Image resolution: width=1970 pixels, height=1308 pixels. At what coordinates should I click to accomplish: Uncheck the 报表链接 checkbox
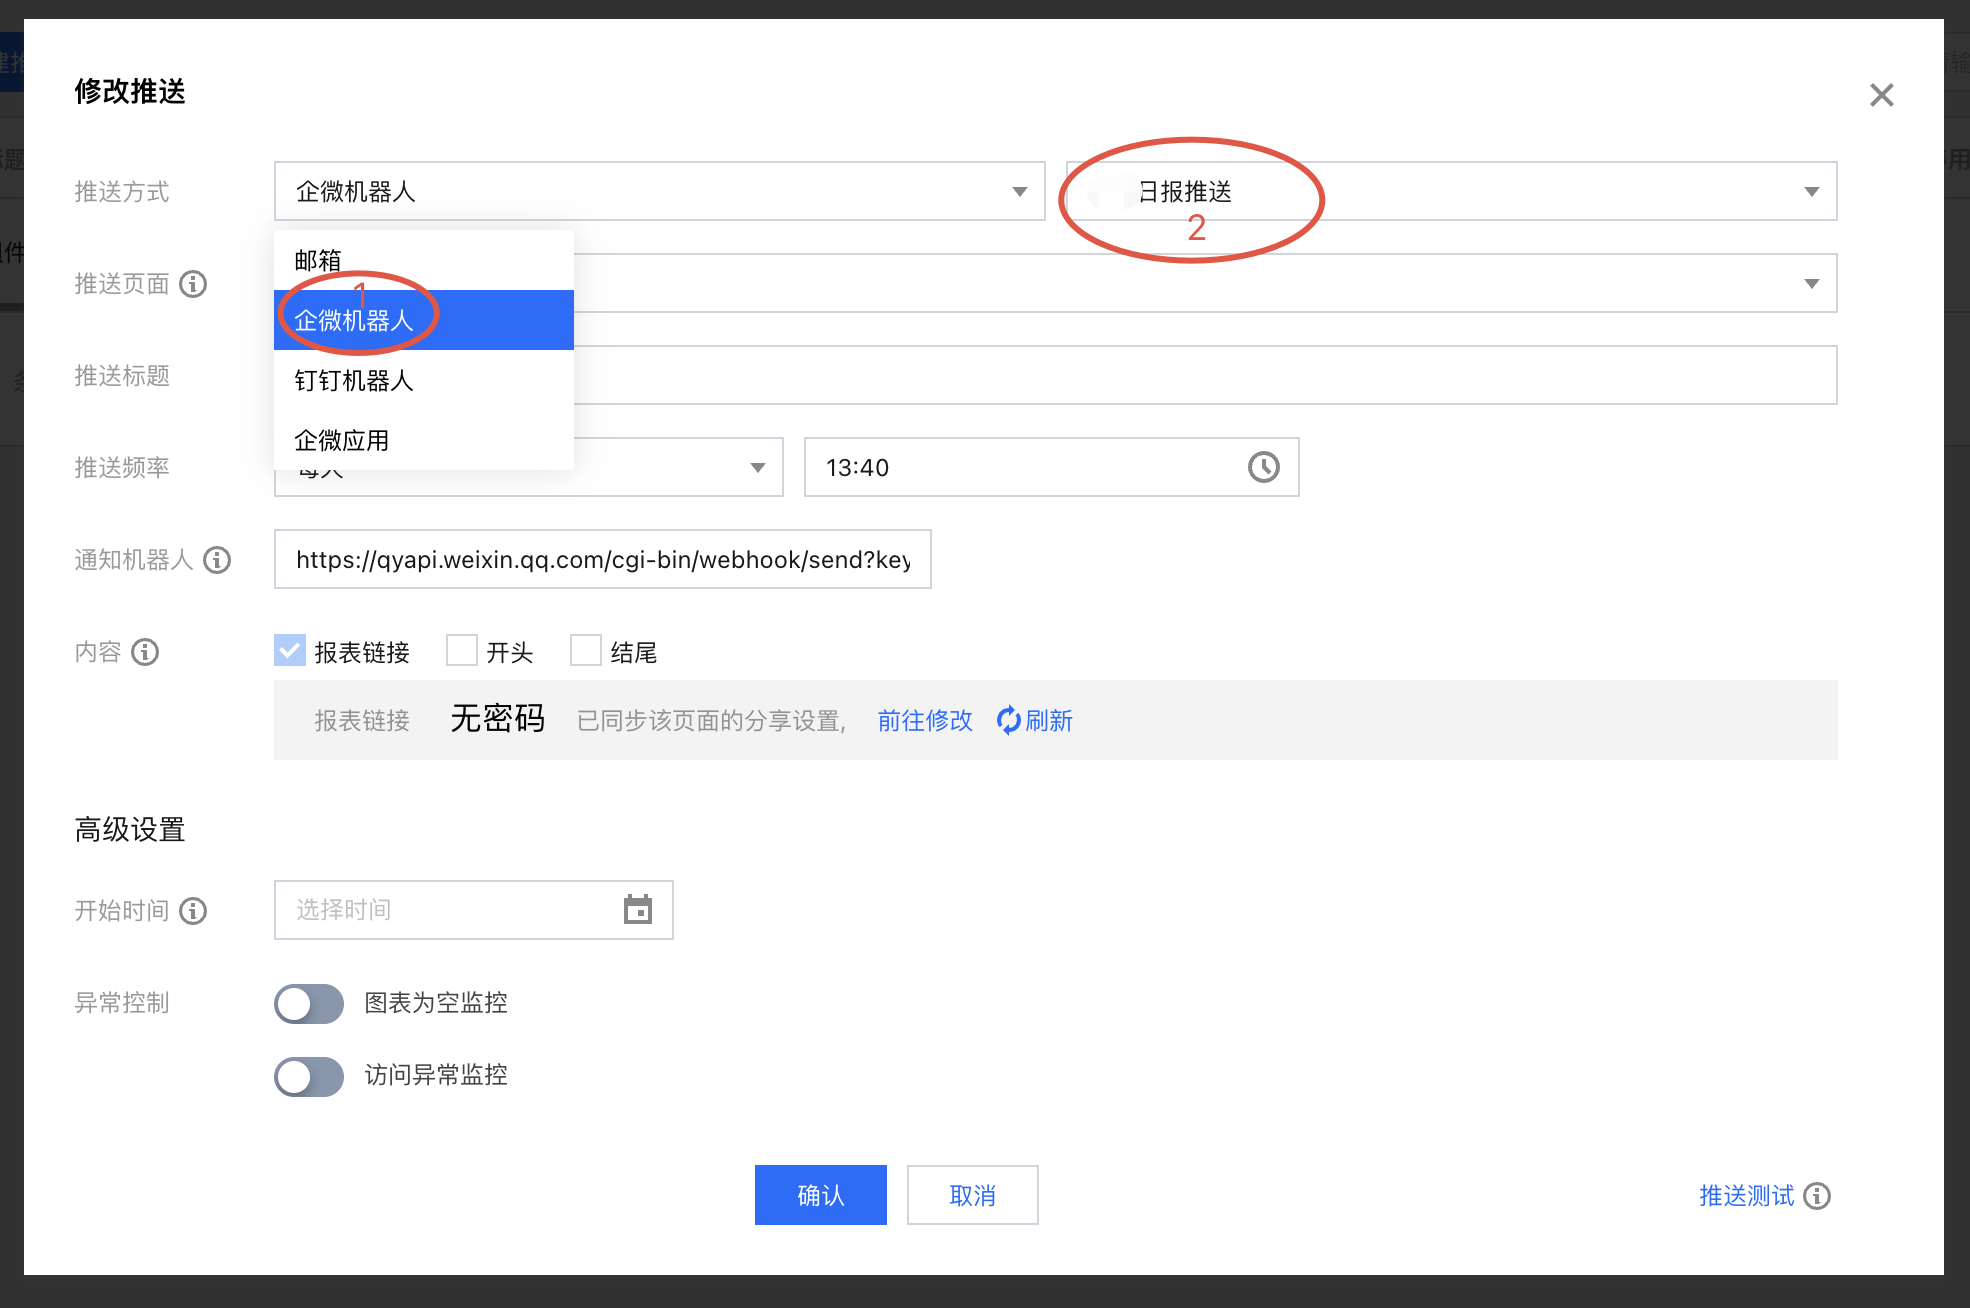[x=290, y=651]
